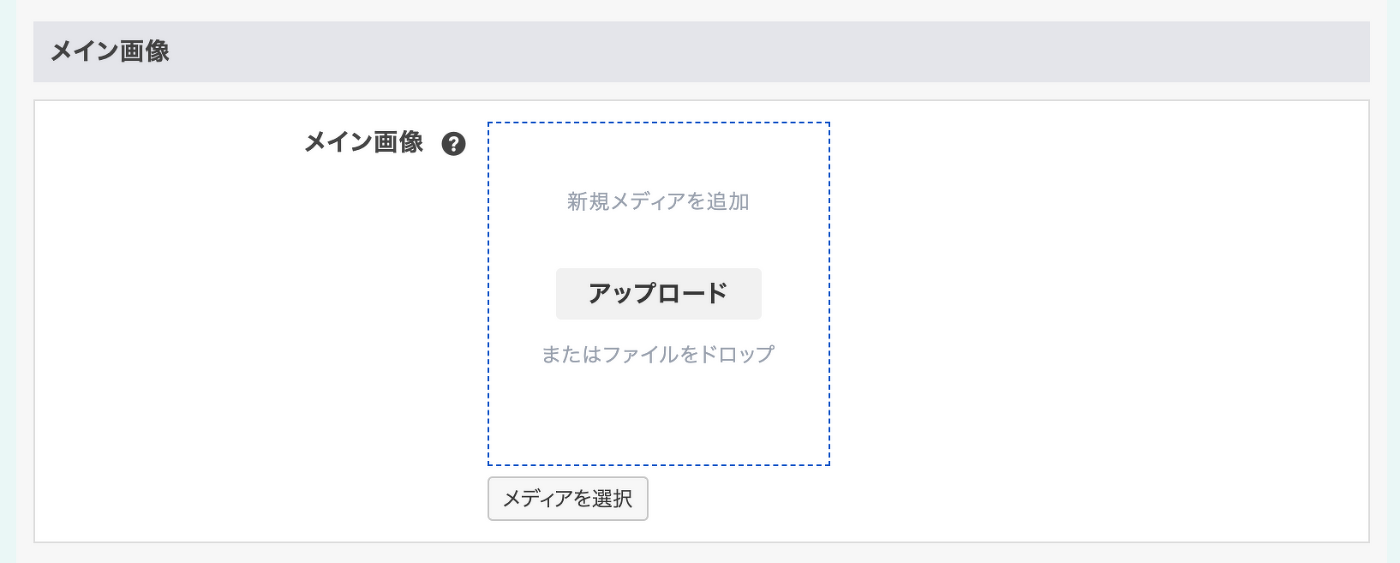
Task: Click the 新規メディアを追加 text
Action: tap(658, 202)
